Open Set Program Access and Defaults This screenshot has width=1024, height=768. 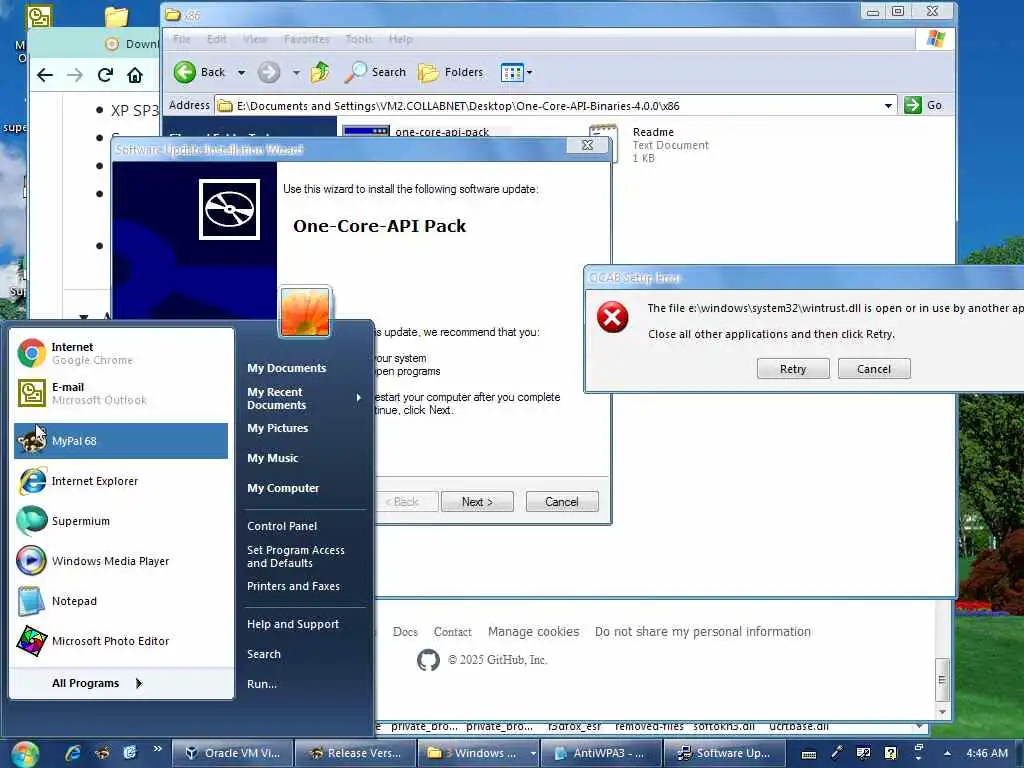pyautogui.click(x=296, y=556)
